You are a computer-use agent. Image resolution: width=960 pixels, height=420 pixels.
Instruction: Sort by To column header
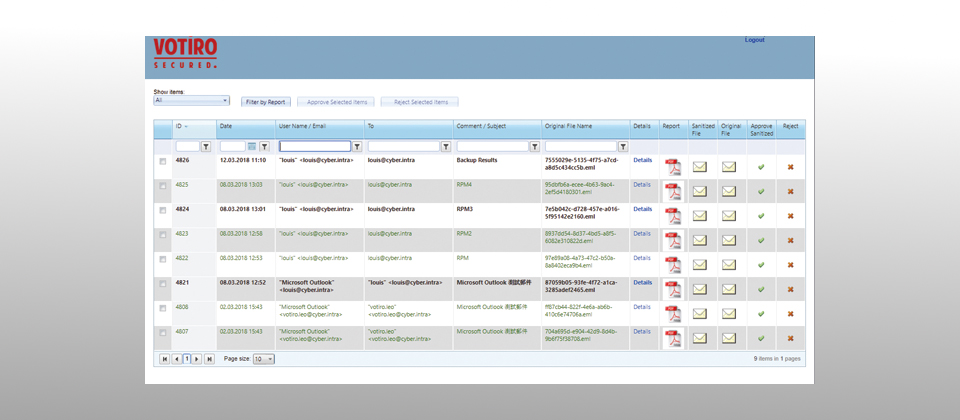click(x=370, y=127)
